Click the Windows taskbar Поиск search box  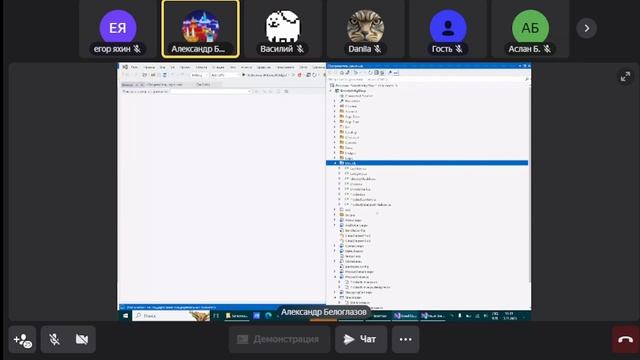coord(171,316)
